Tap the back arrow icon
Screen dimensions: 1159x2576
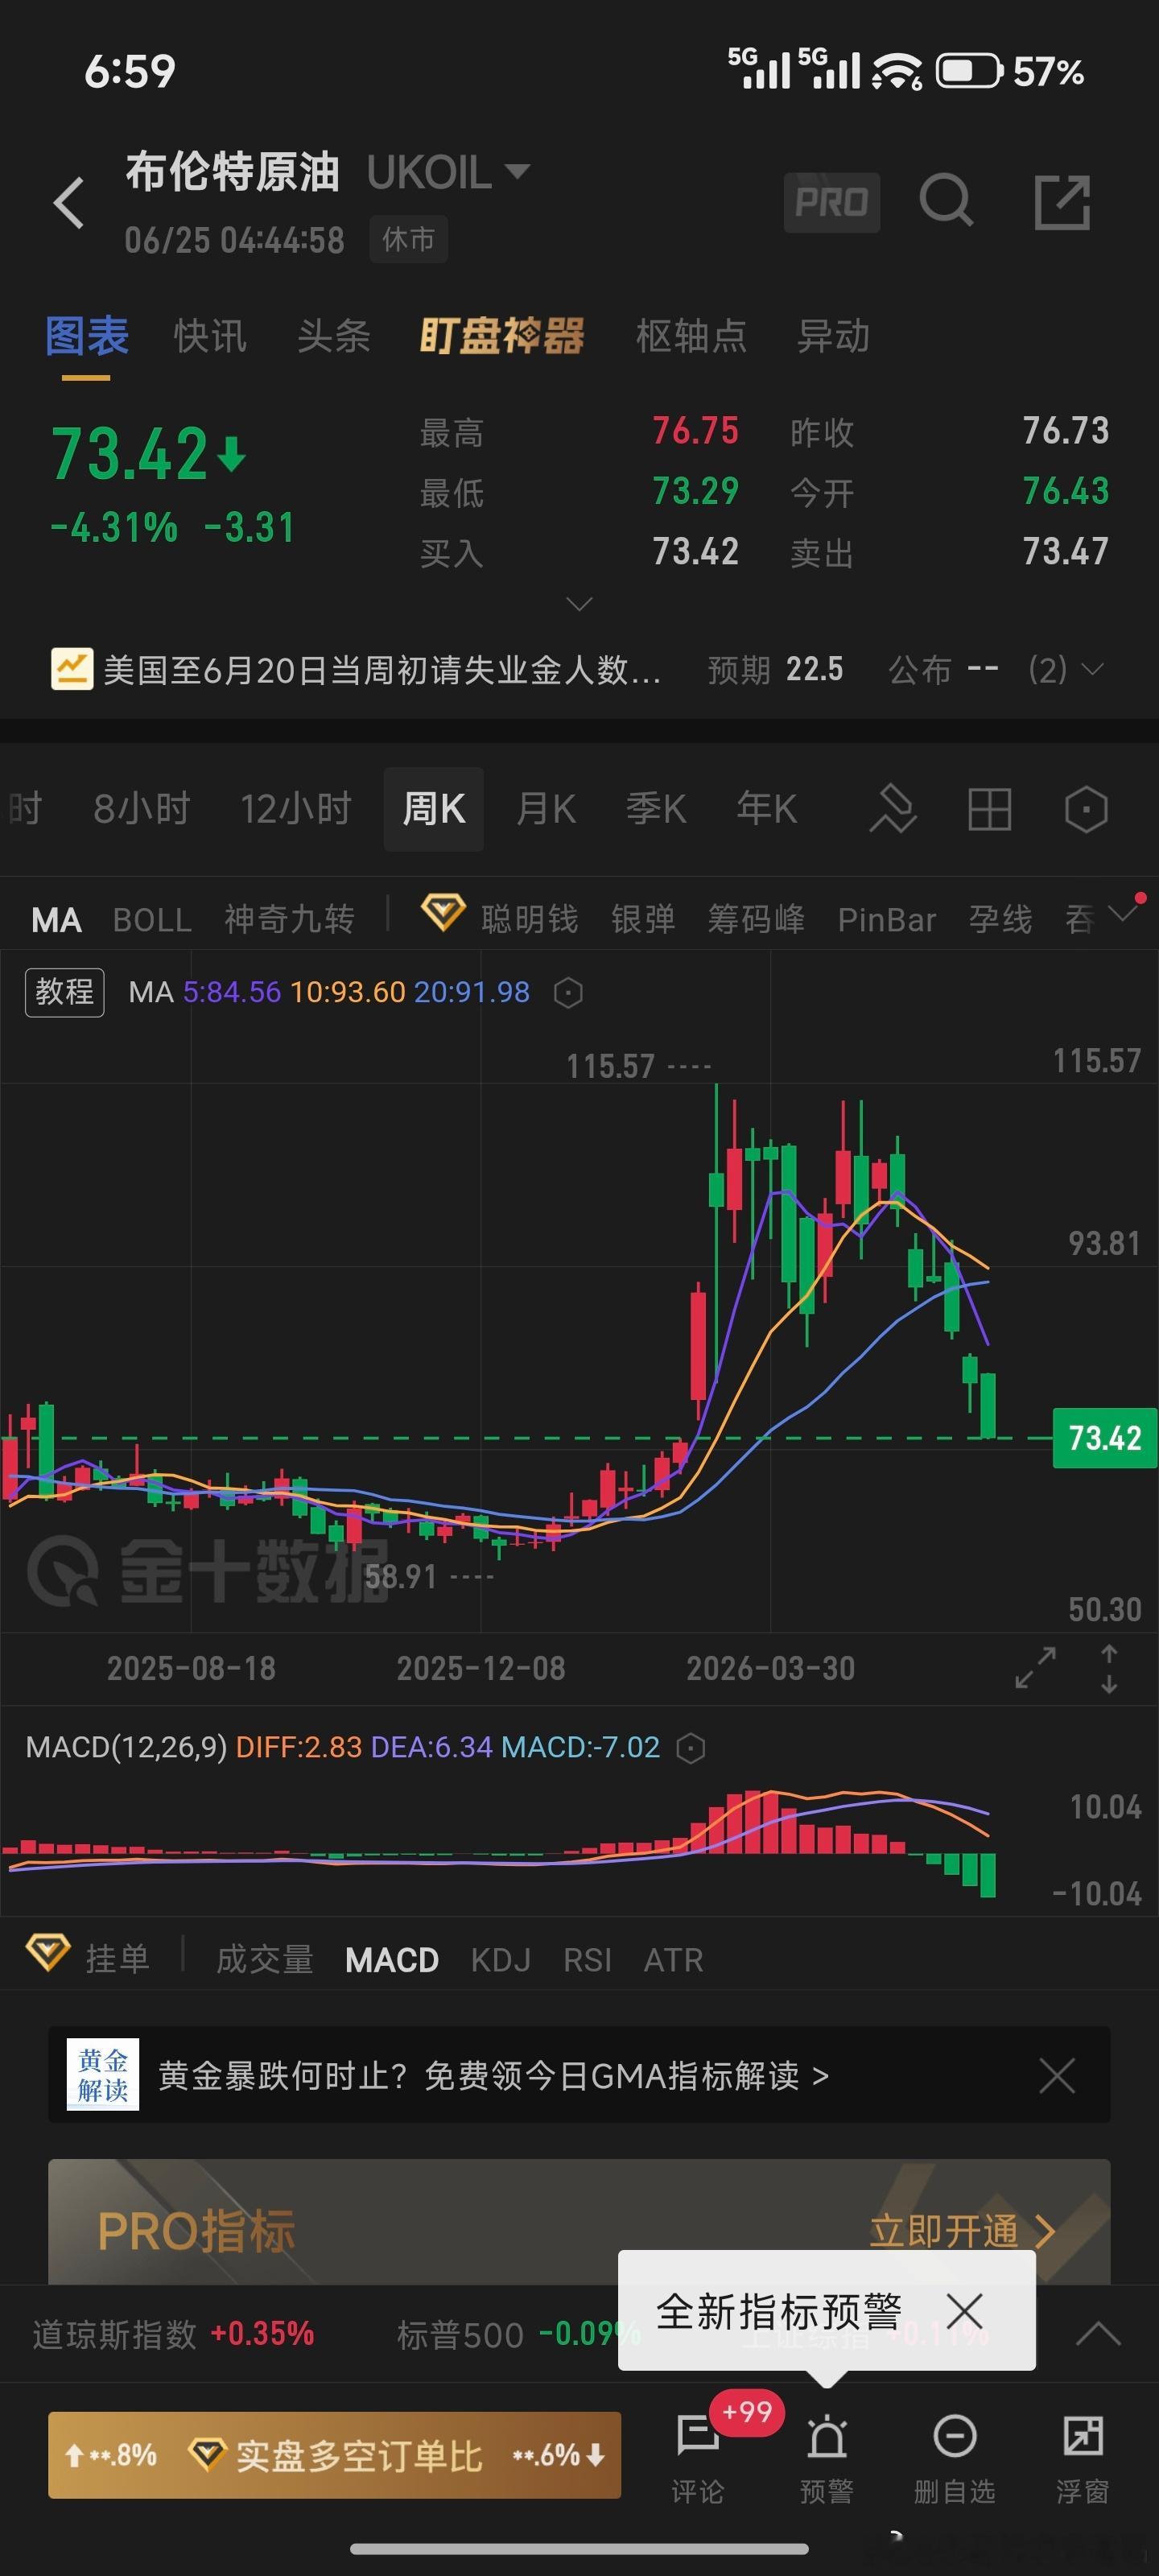(69, 203)
